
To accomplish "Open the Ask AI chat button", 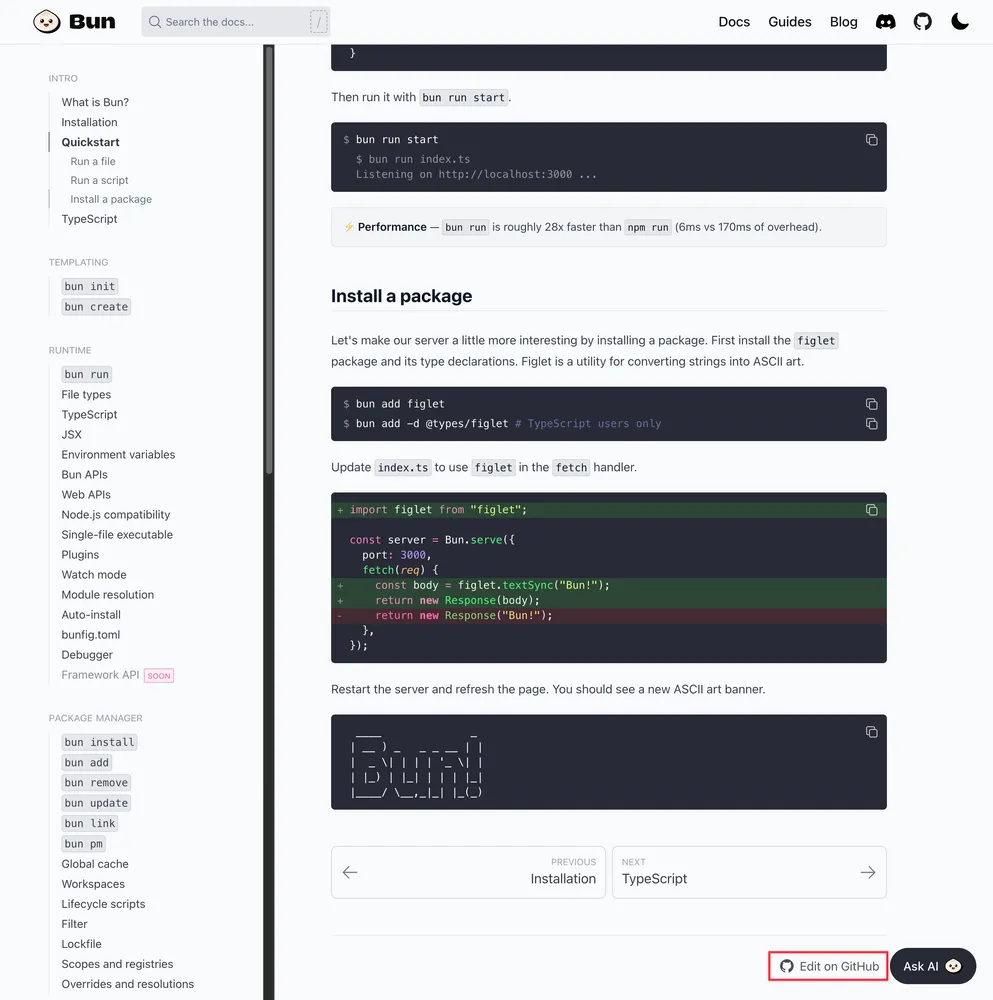I will point(932,966).
